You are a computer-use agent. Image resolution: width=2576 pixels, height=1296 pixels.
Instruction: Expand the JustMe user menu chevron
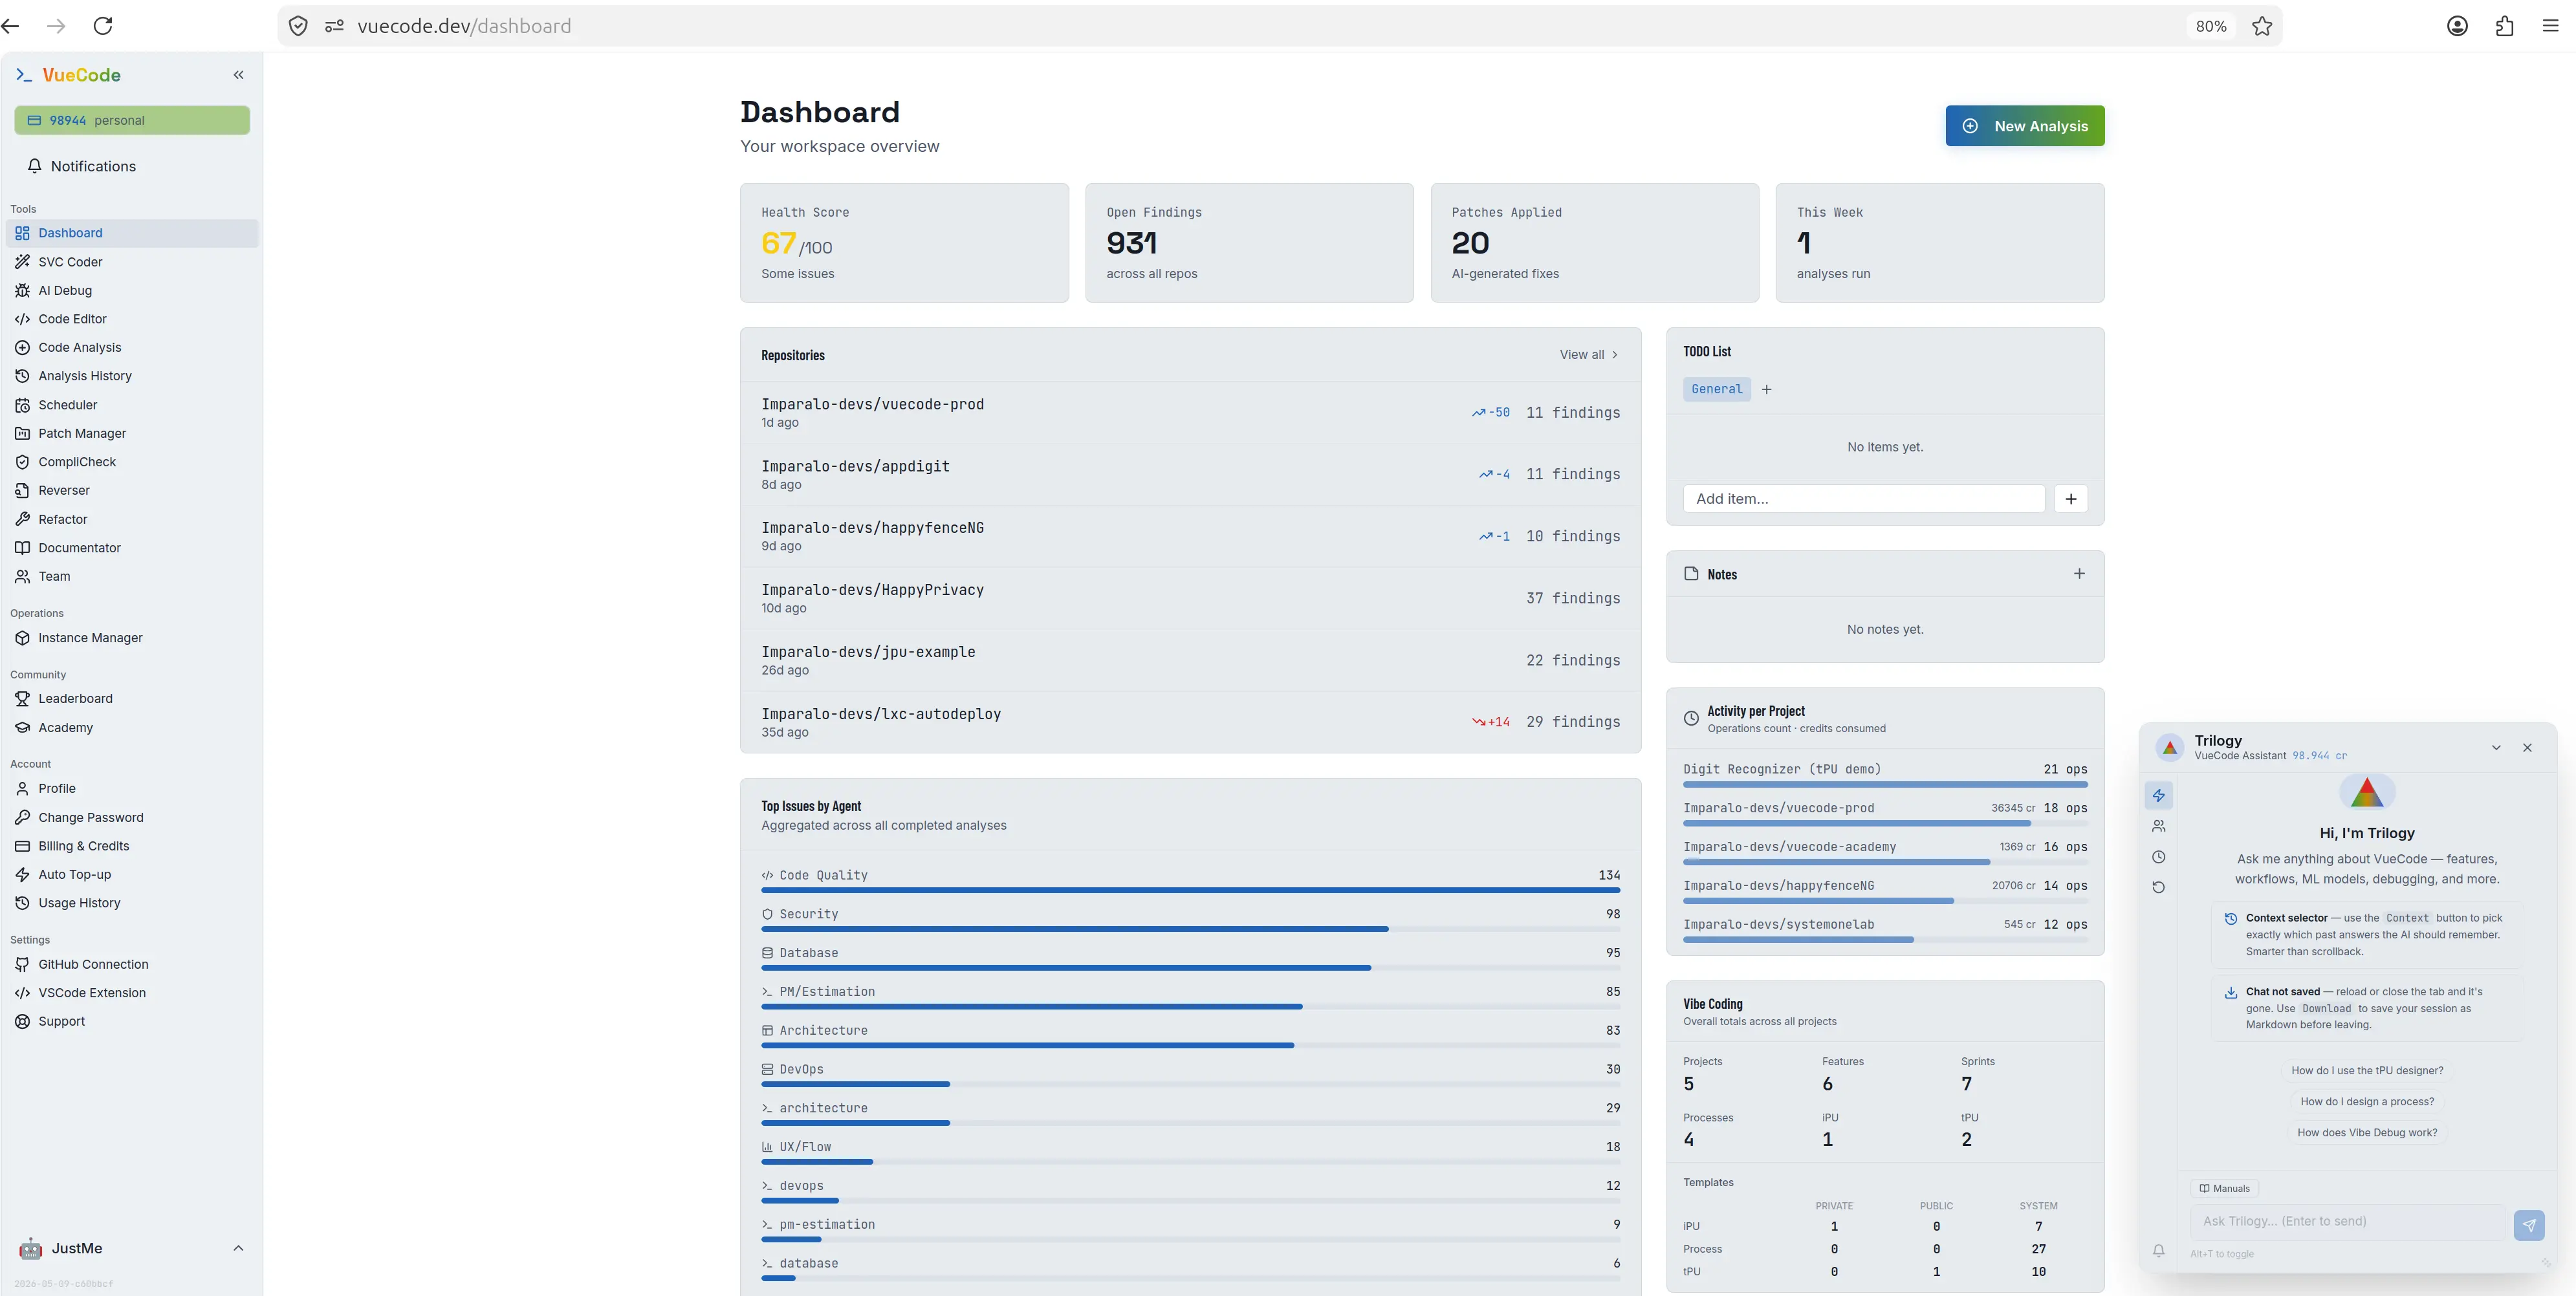[x=238, y=1248]
